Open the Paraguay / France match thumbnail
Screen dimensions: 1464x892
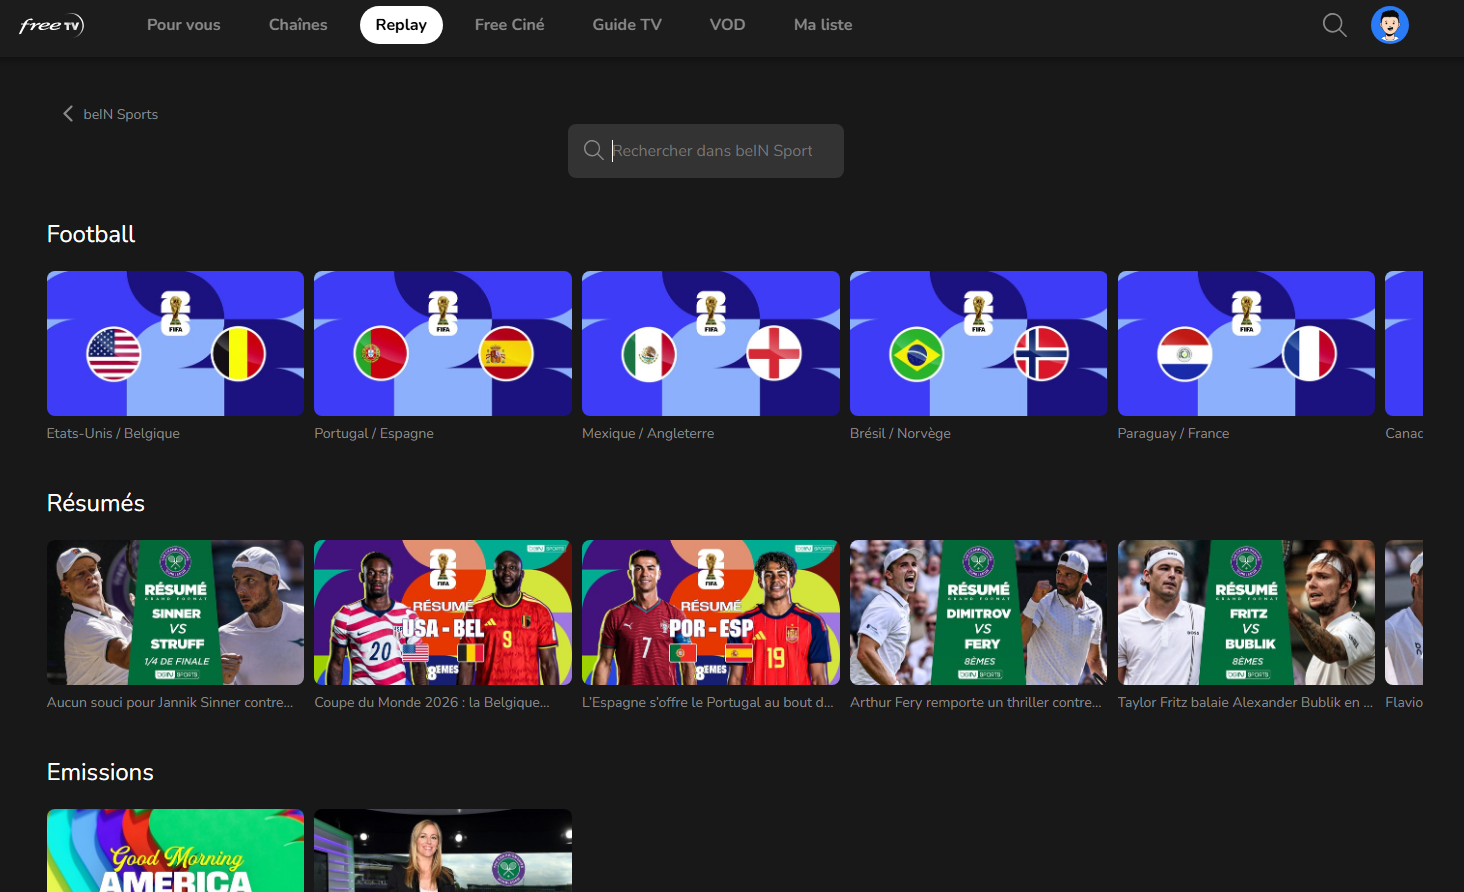(x=1246, y=343)
